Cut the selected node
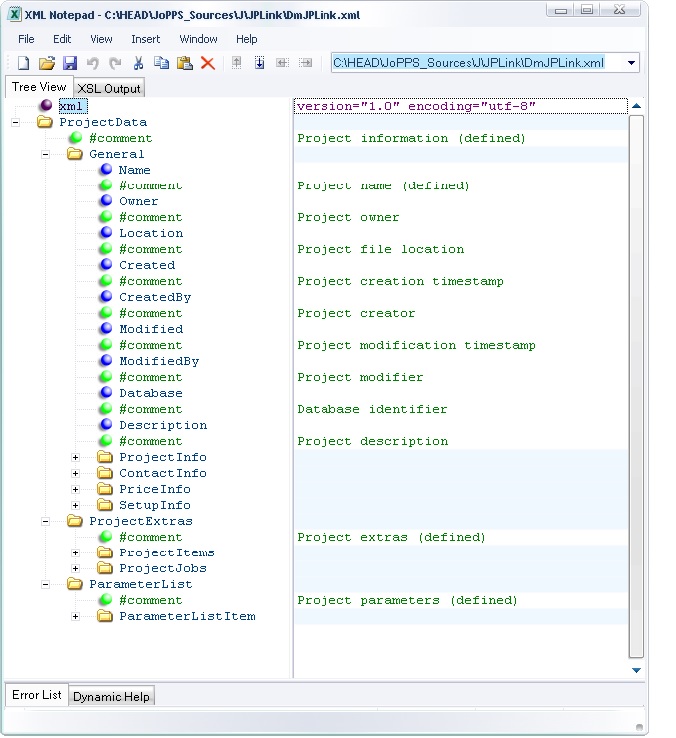 click(138, 63)
